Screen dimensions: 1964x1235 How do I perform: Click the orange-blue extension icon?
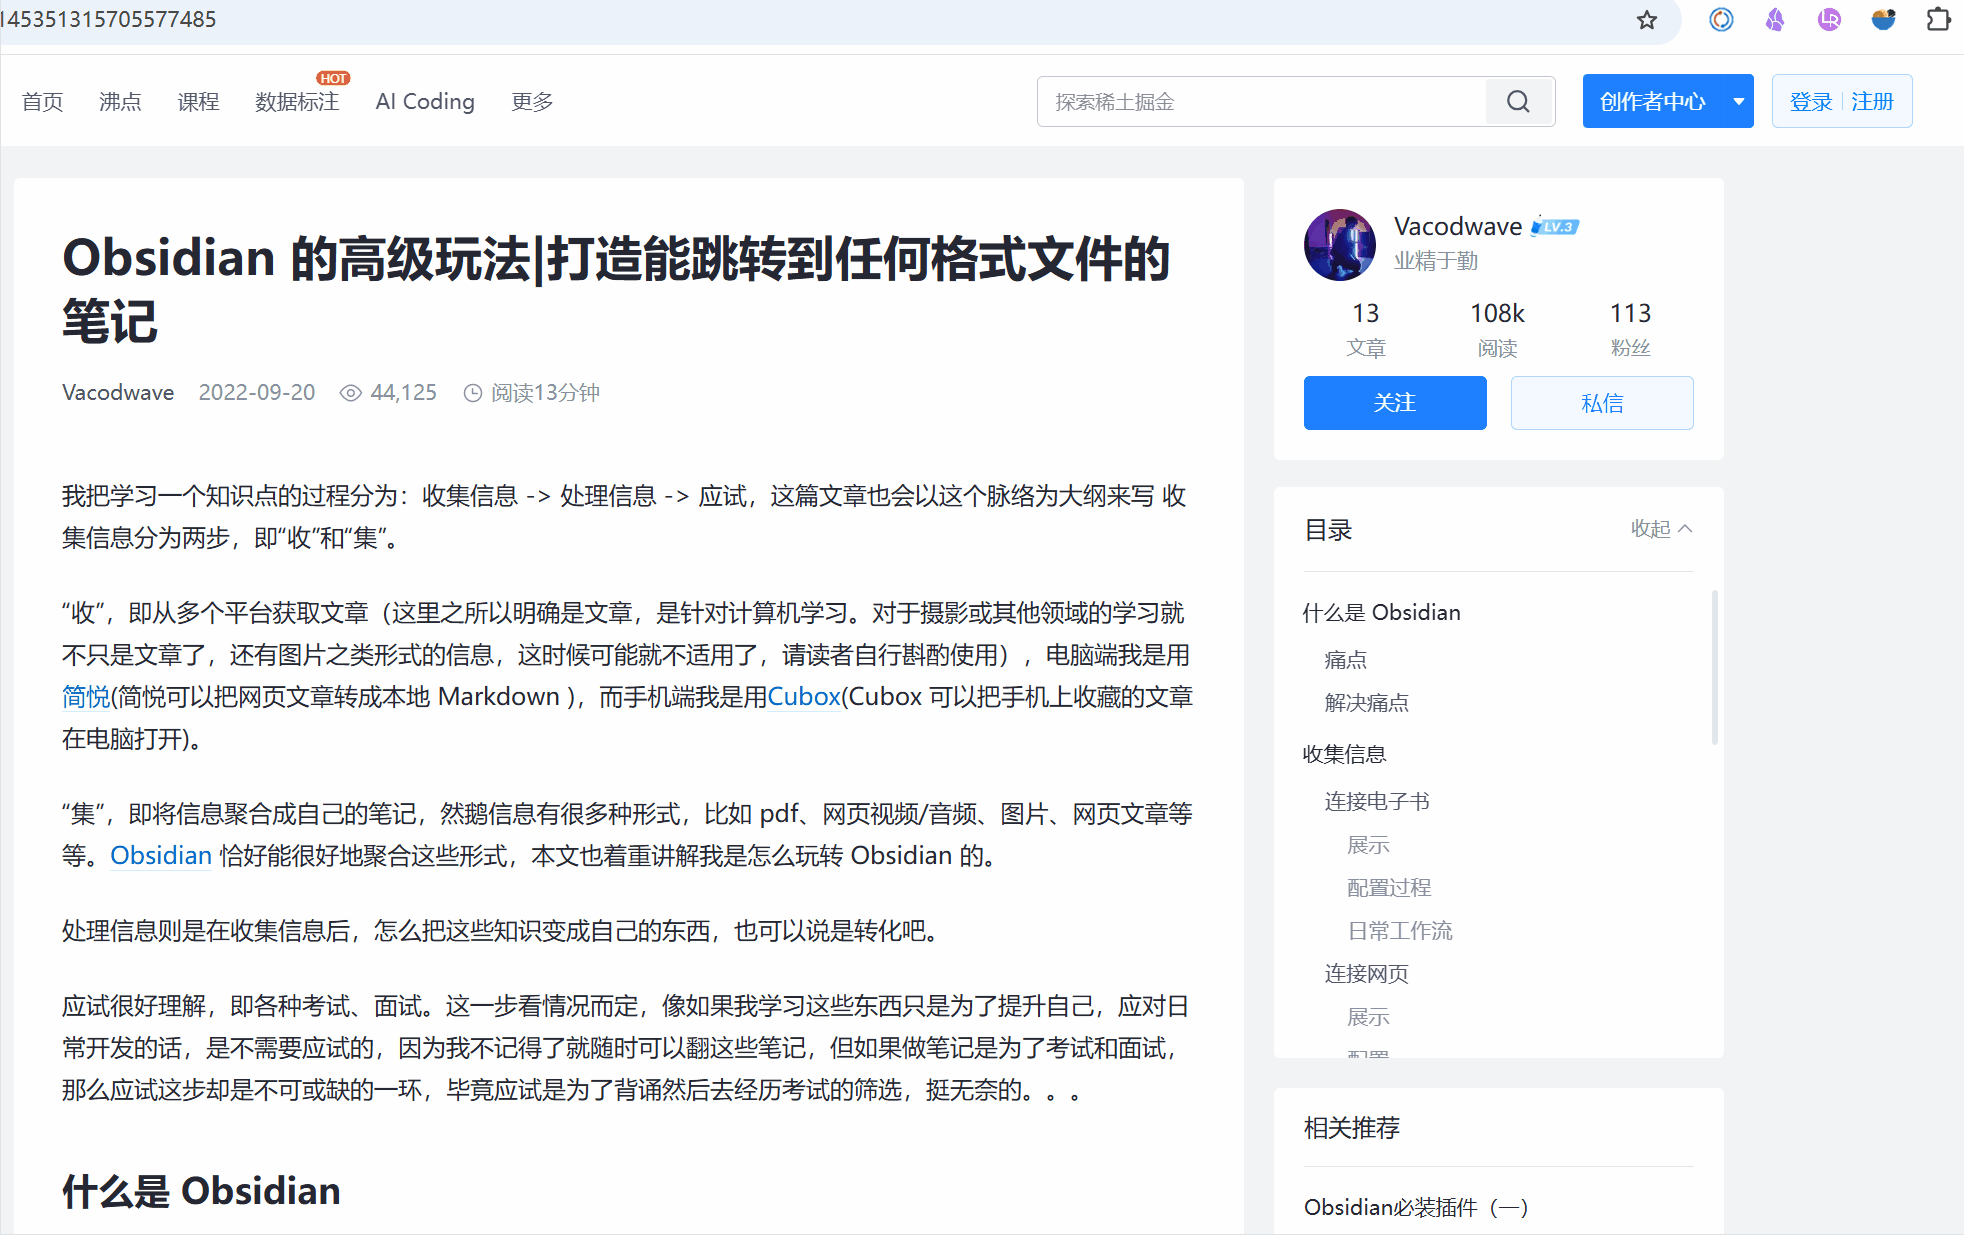click(1883, 20)
